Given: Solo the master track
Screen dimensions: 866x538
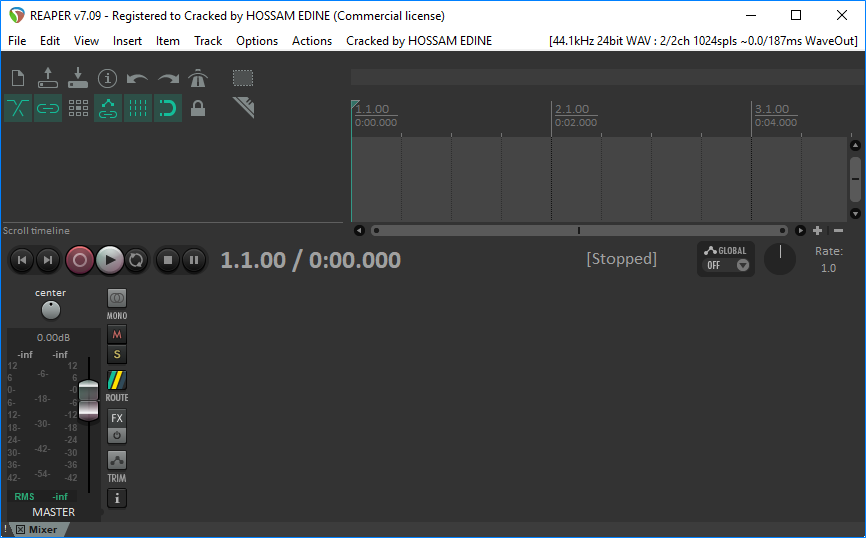Looking at the screenshot, I should 117,355.
